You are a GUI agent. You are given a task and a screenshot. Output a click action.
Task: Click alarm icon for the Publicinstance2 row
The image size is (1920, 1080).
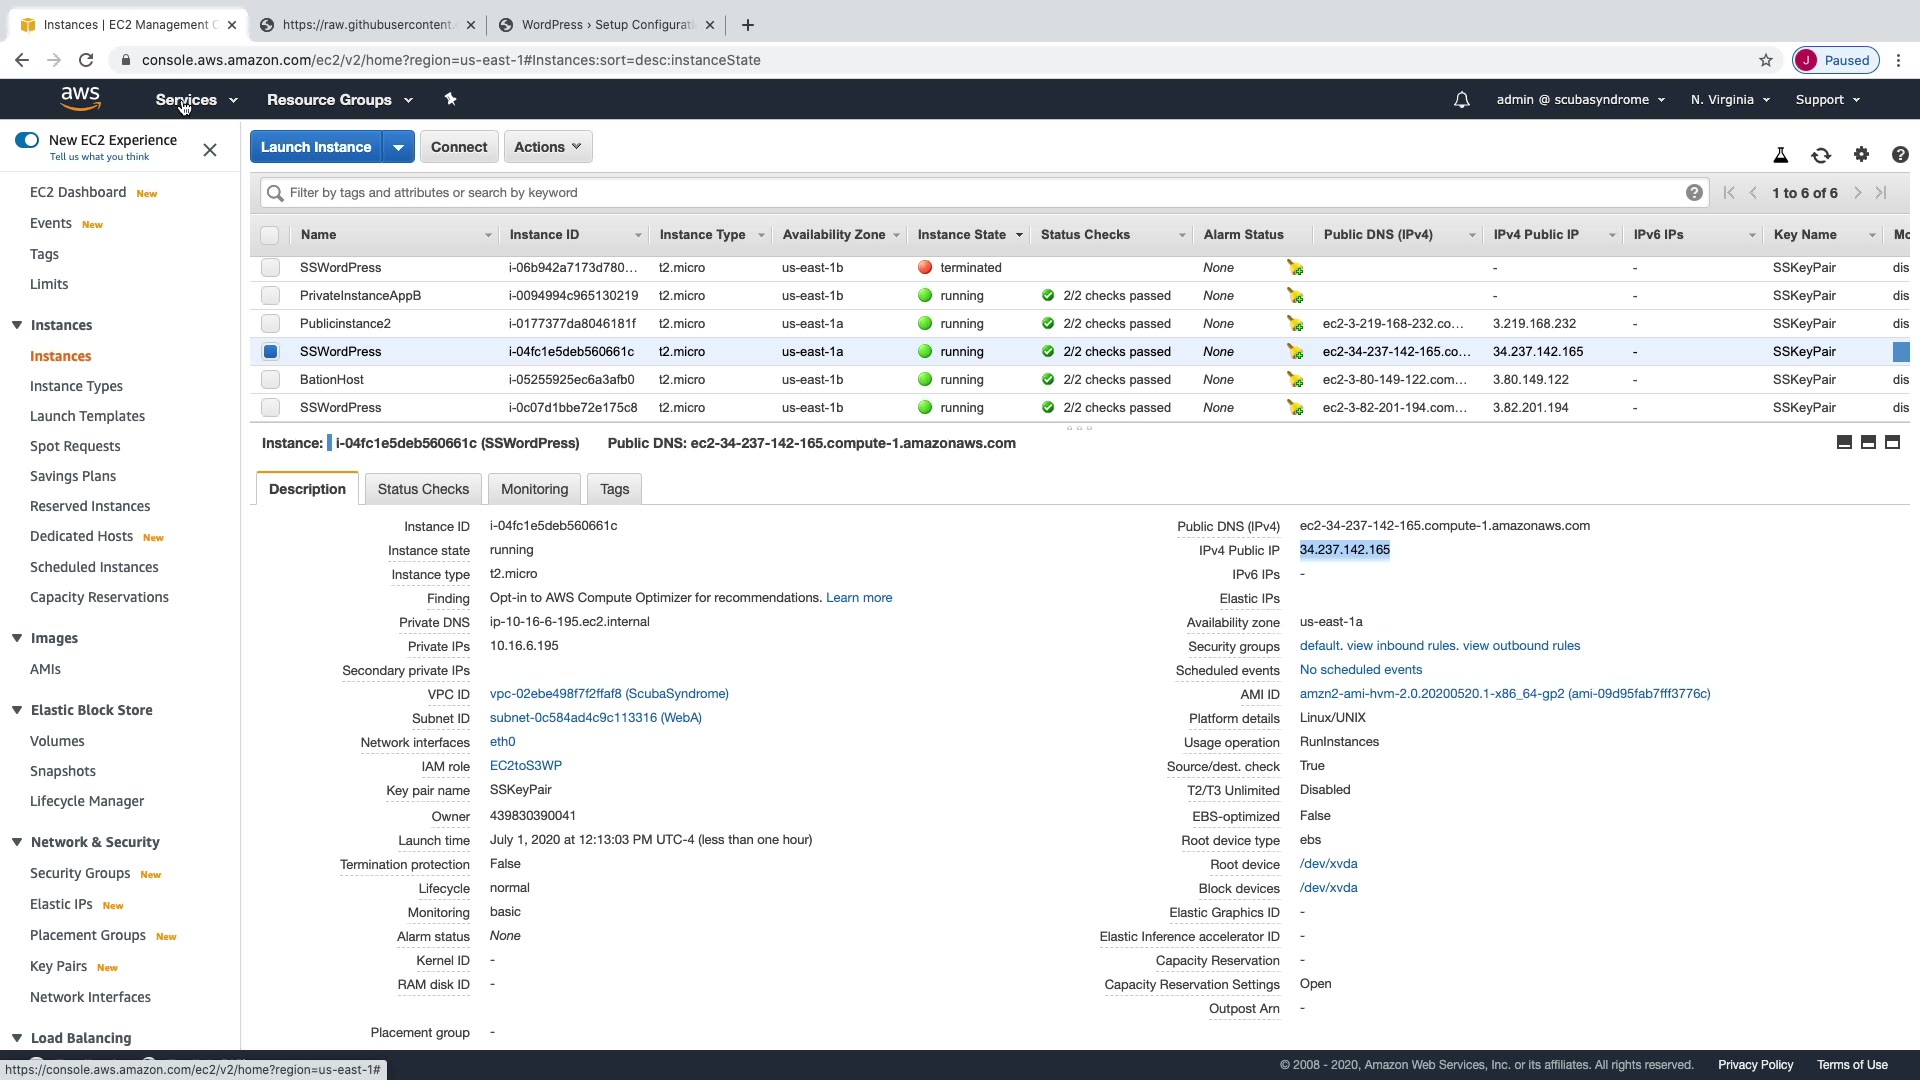1295,324
